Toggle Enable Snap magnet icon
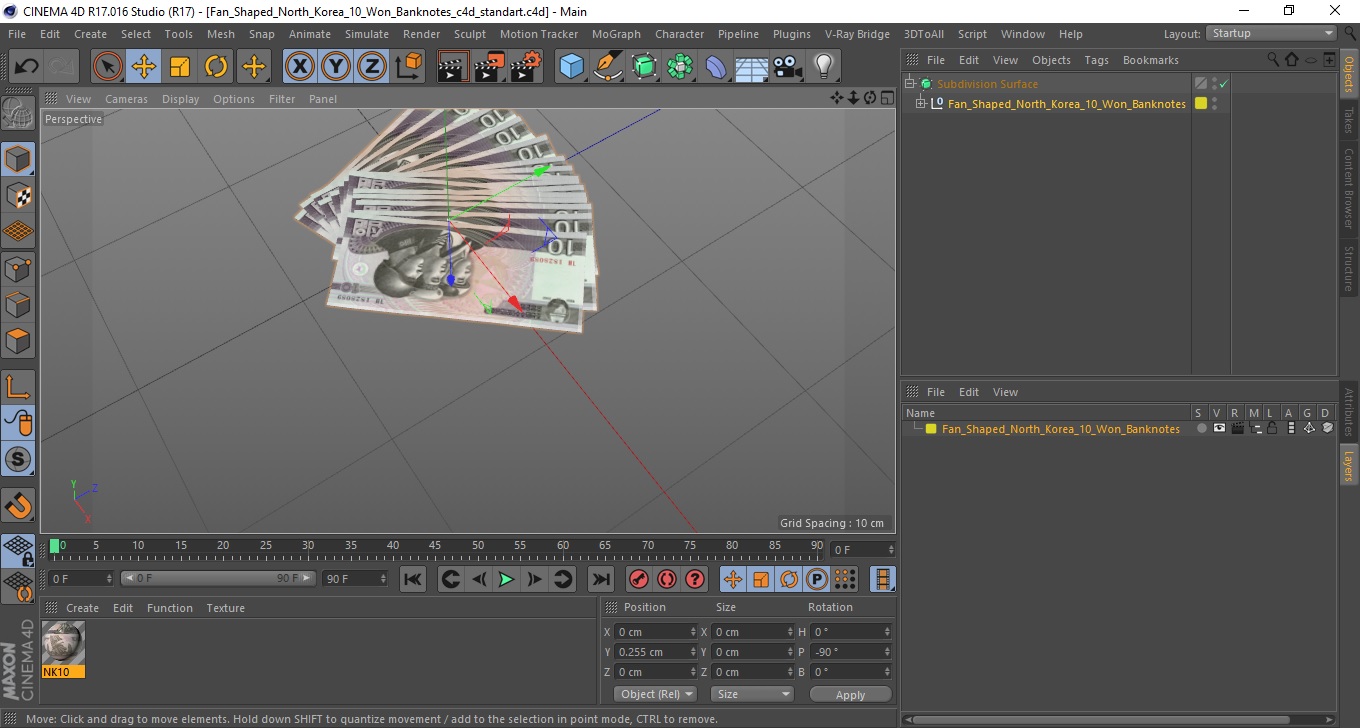 [x=18, y=505]
